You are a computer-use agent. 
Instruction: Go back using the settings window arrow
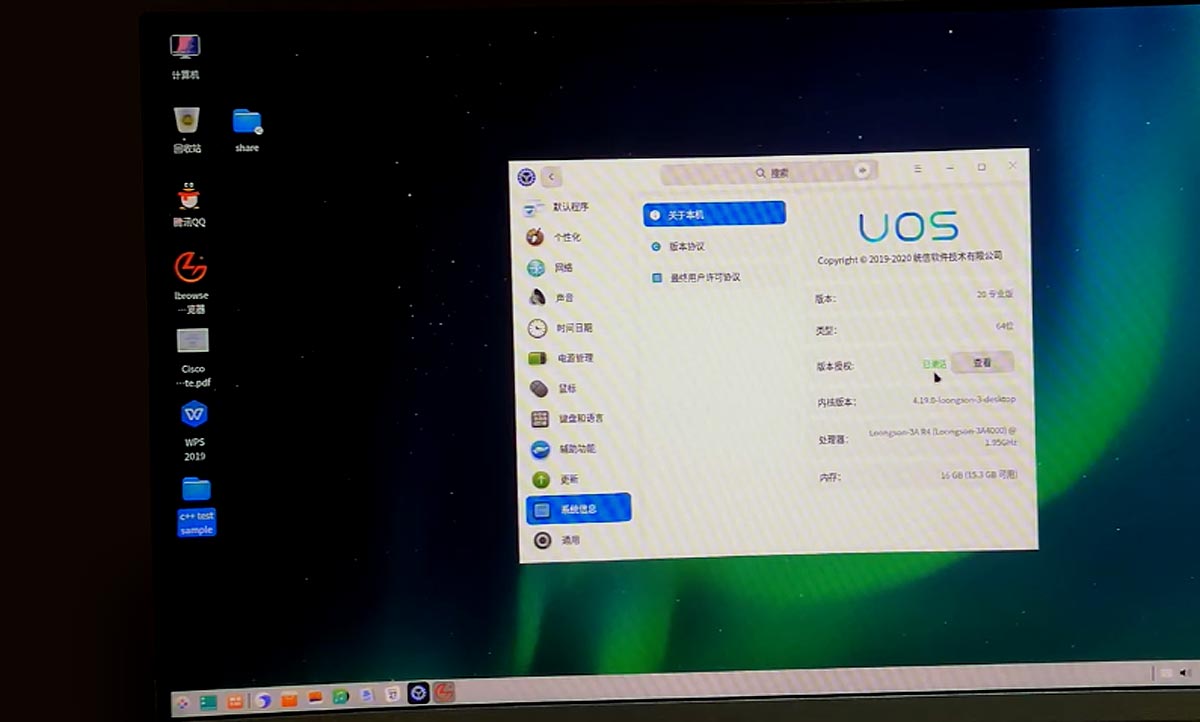coord(551,177)
